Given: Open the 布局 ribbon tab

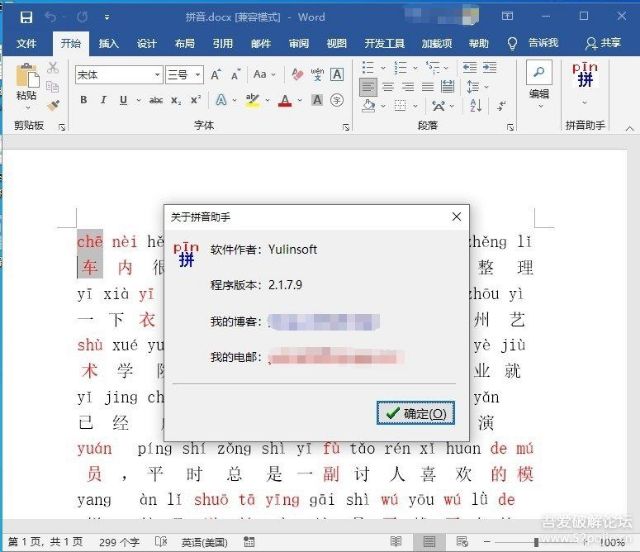Looking at the screenshot, I should 184,43.
